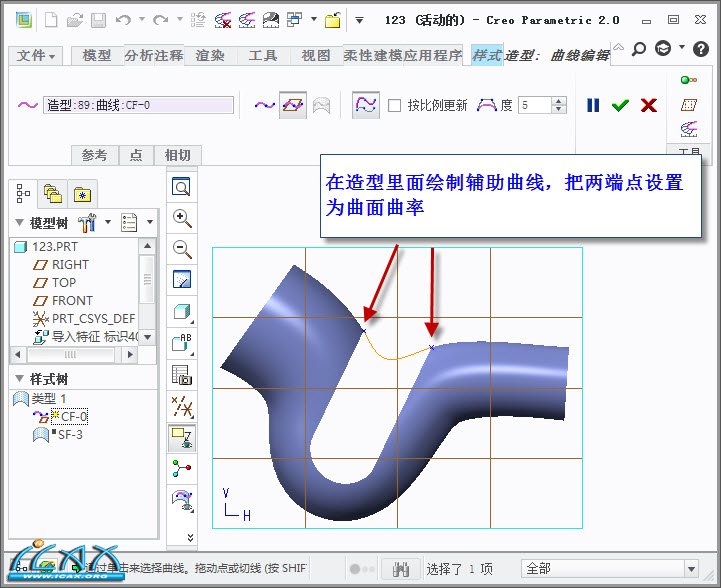
Task: Toggle datum display filters in graphics toolbar
Action: pyautogui.click(x=182, y=405)
